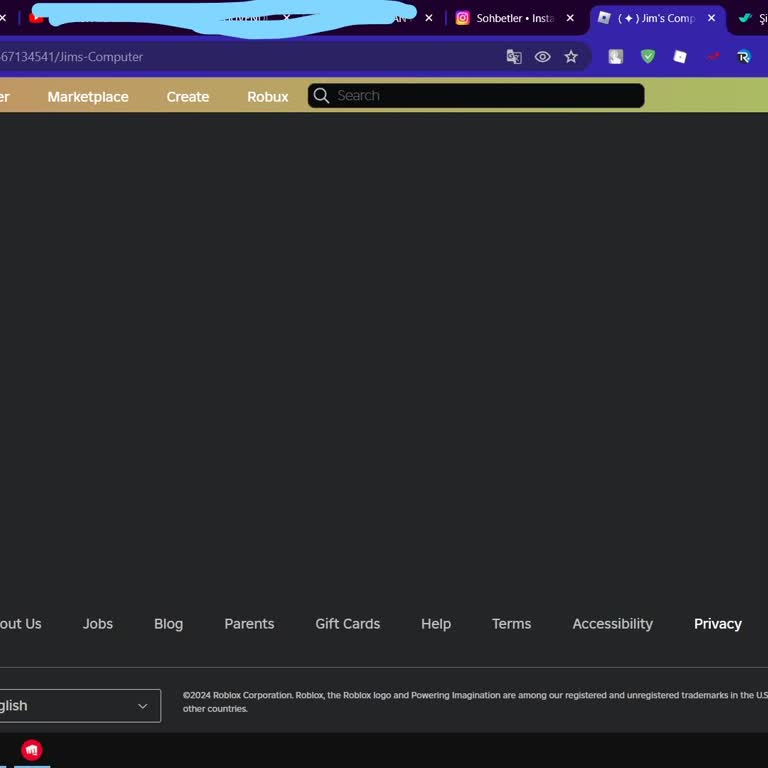Switch to the Jim's Computer tab
The image size is (768, 768).
[659, 19]
